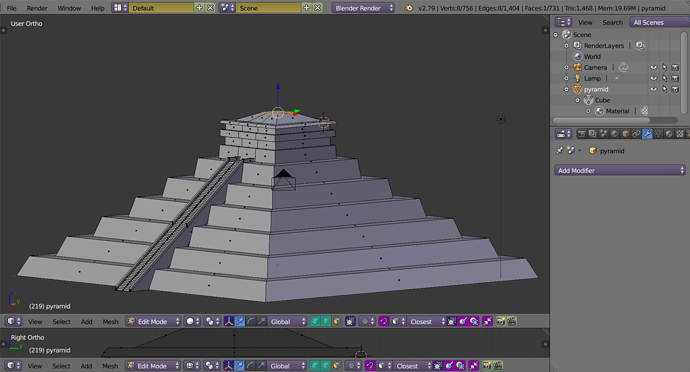Viewport: 690px width, 372px height.
Task: Open the Mesh menu in upper viewport header
Action: click(x=110, y=321)
